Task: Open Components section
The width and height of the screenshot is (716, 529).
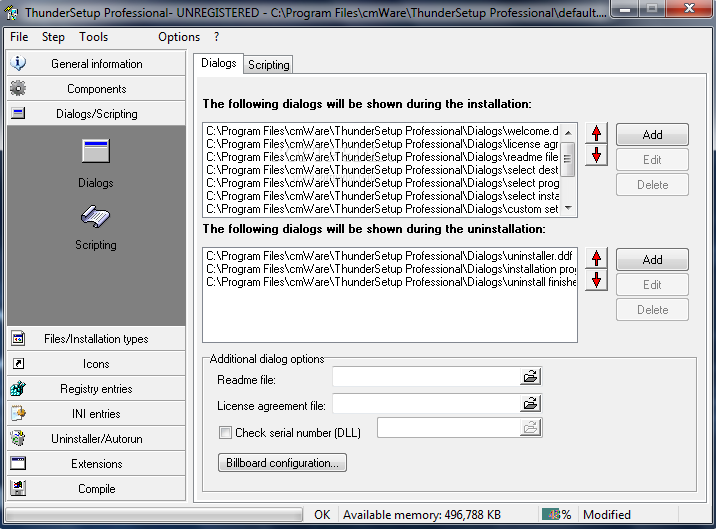Action: [x=96, y=89]
